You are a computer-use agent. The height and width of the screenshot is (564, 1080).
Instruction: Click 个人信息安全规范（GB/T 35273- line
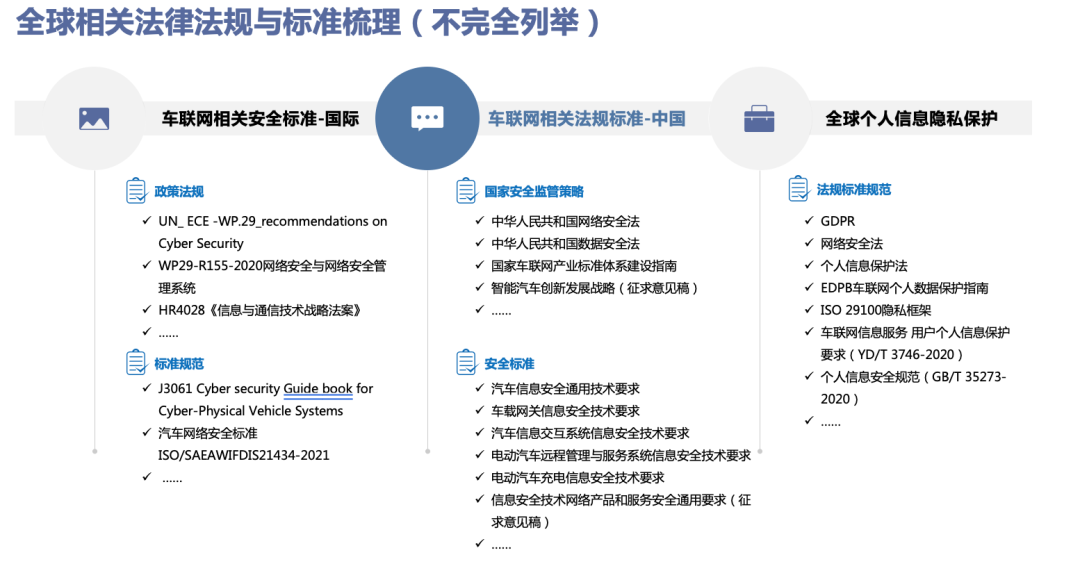pyautogui.click(x=913, y=377)
